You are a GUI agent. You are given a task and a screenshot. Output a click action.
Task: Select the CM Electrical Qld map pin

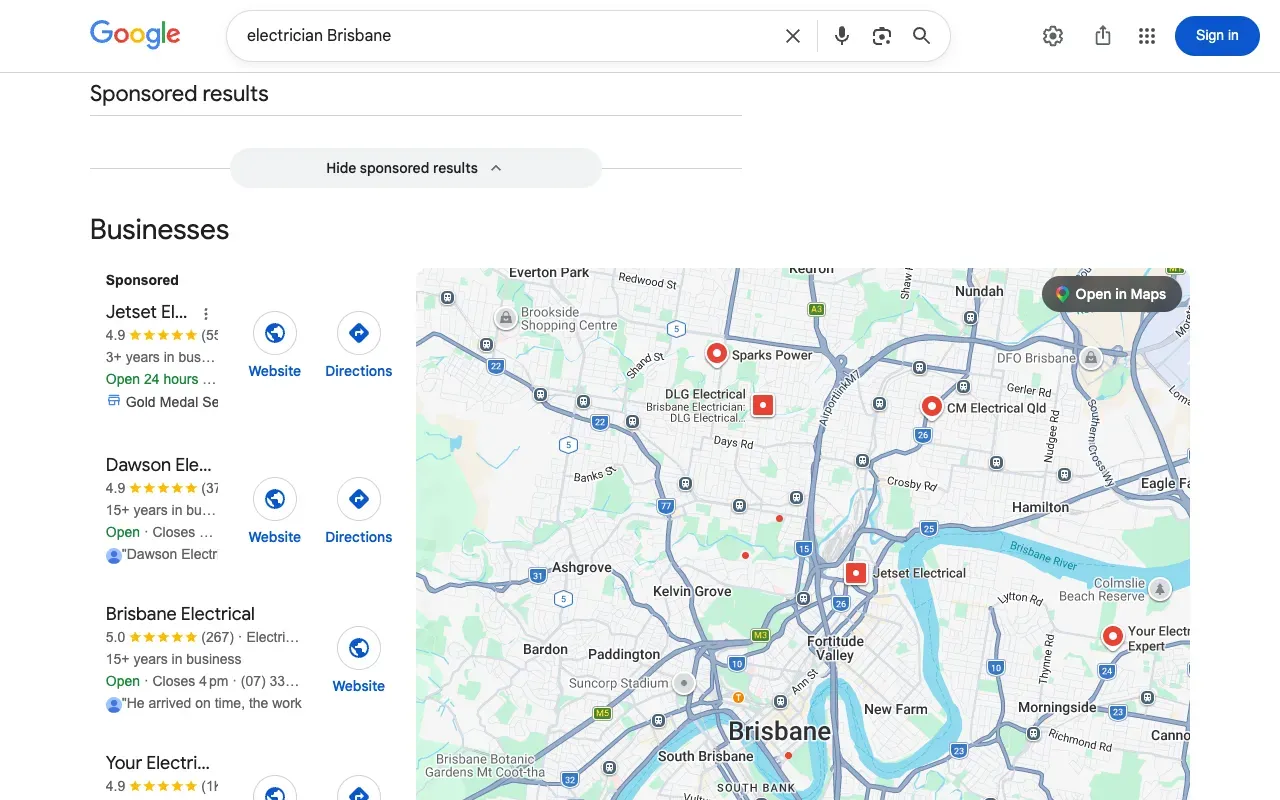tap(931, 406)
